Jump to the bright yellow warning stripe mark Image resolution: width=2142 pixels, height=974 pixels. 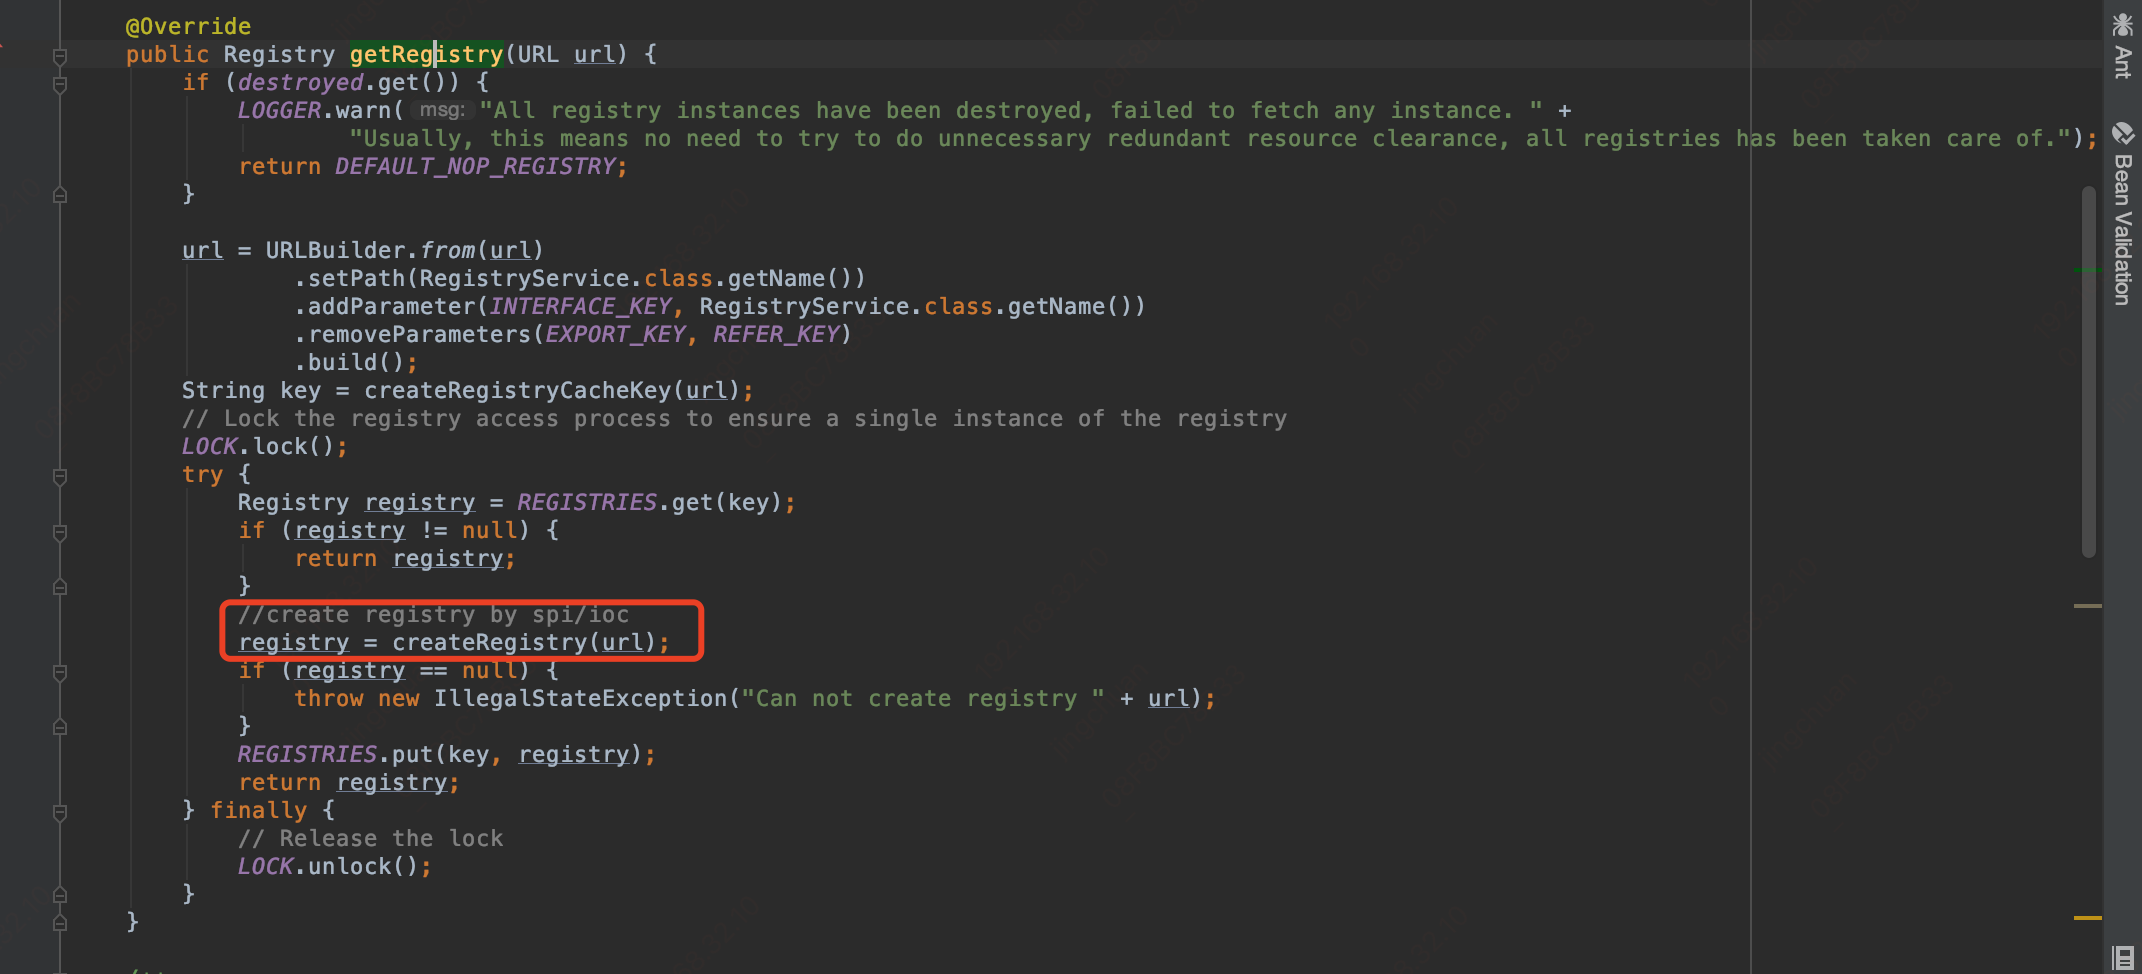[x=2088, y=918]
